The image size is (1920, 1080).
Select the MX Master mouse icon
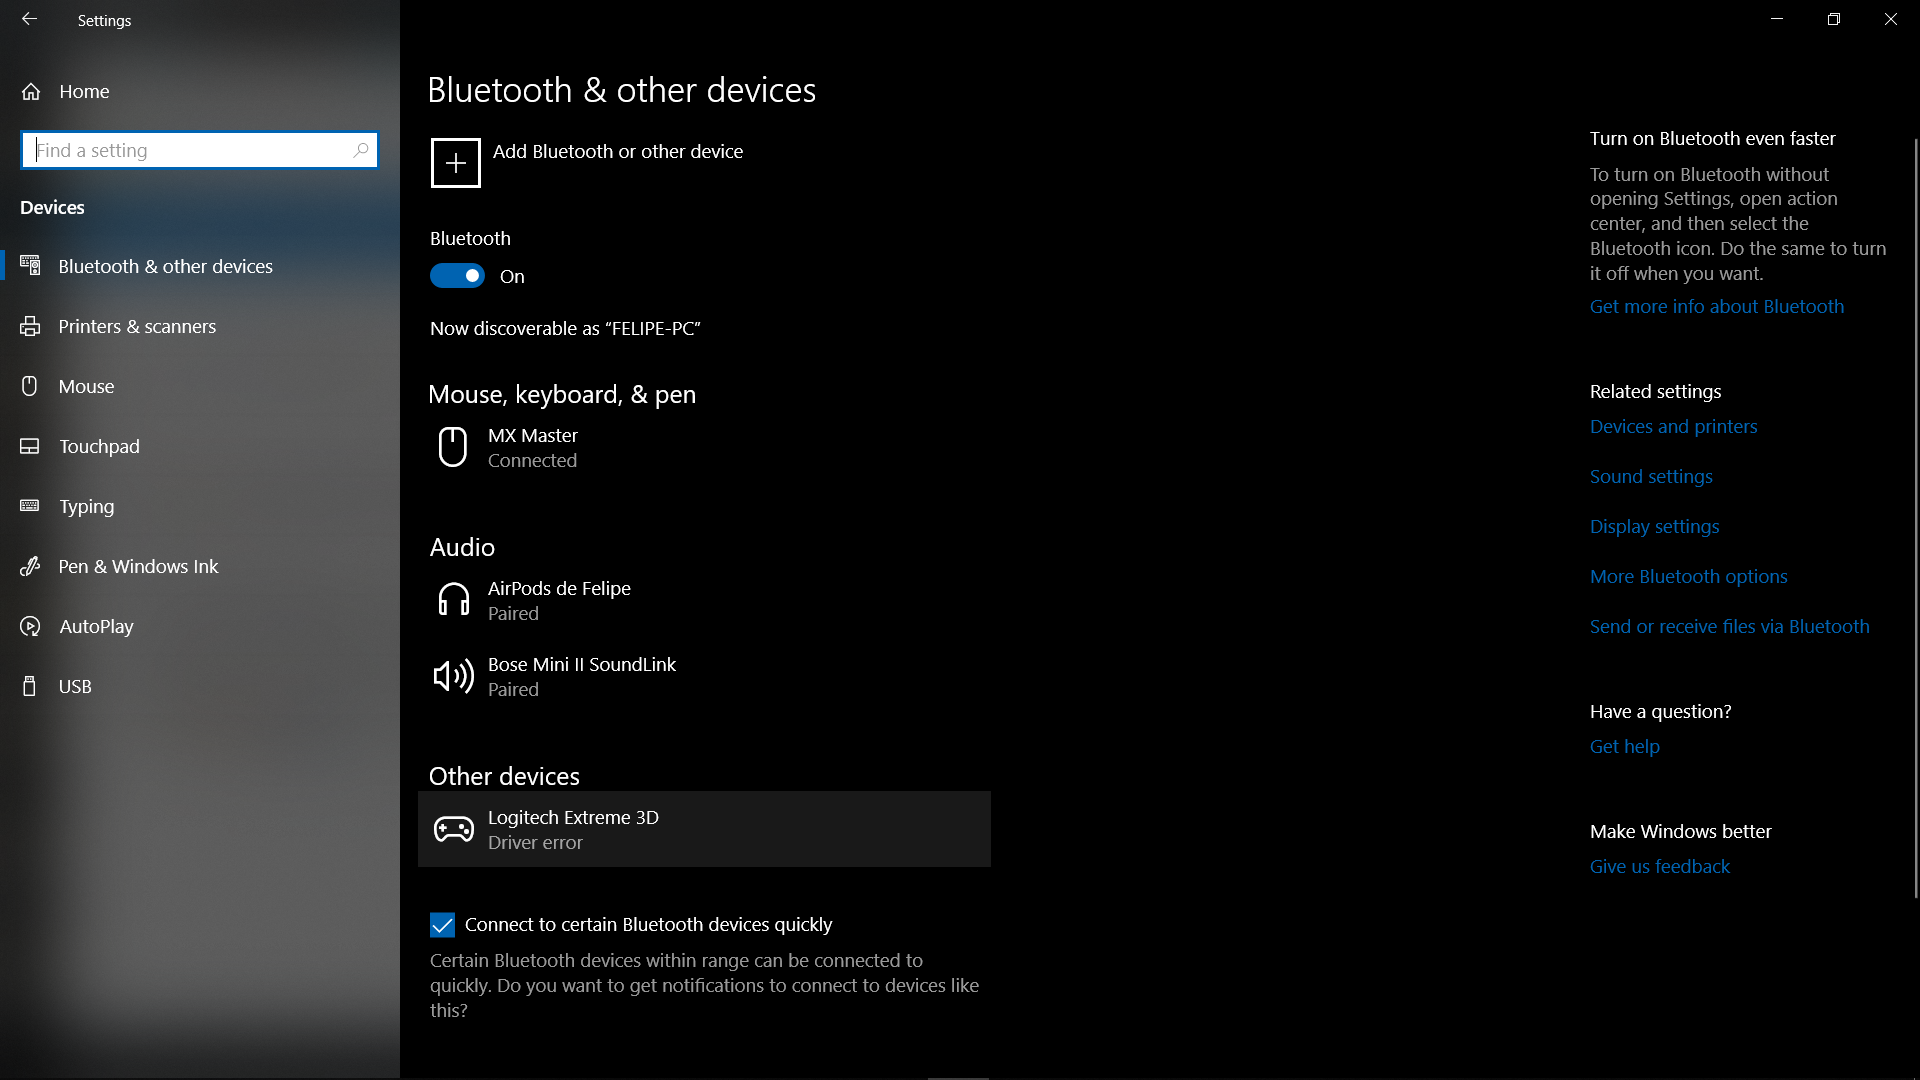tap(452, 447)
